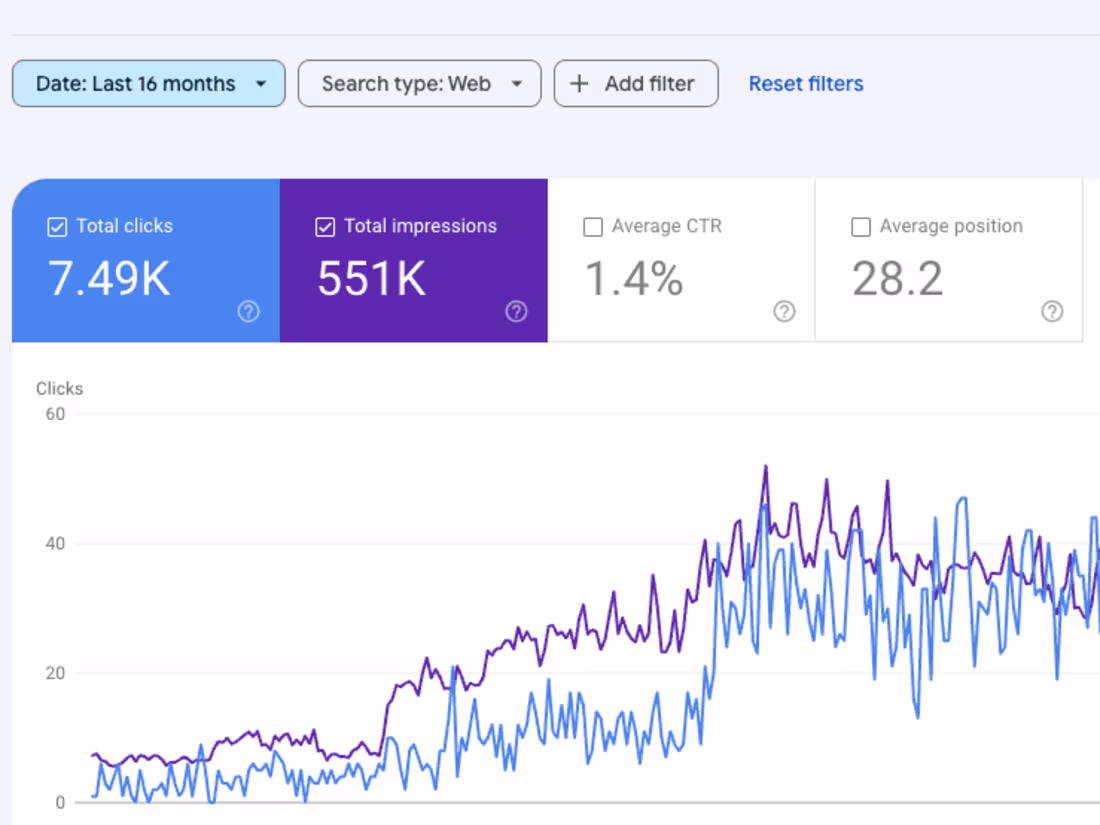Image resolution: width=1100 pixels, height=825 pixels.
Task: Click the Total impressions question mark icon
Action: pyautogui.click(x=516, y=312)
